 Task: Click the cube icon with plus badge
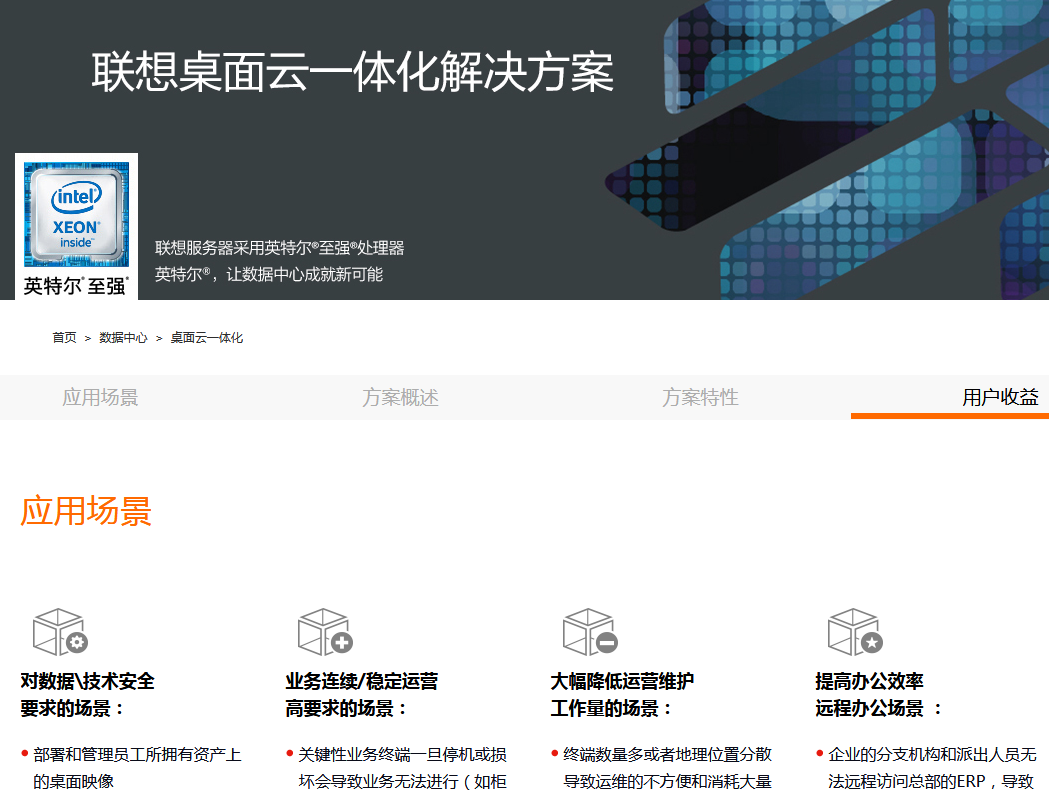(x=325, y=632)
